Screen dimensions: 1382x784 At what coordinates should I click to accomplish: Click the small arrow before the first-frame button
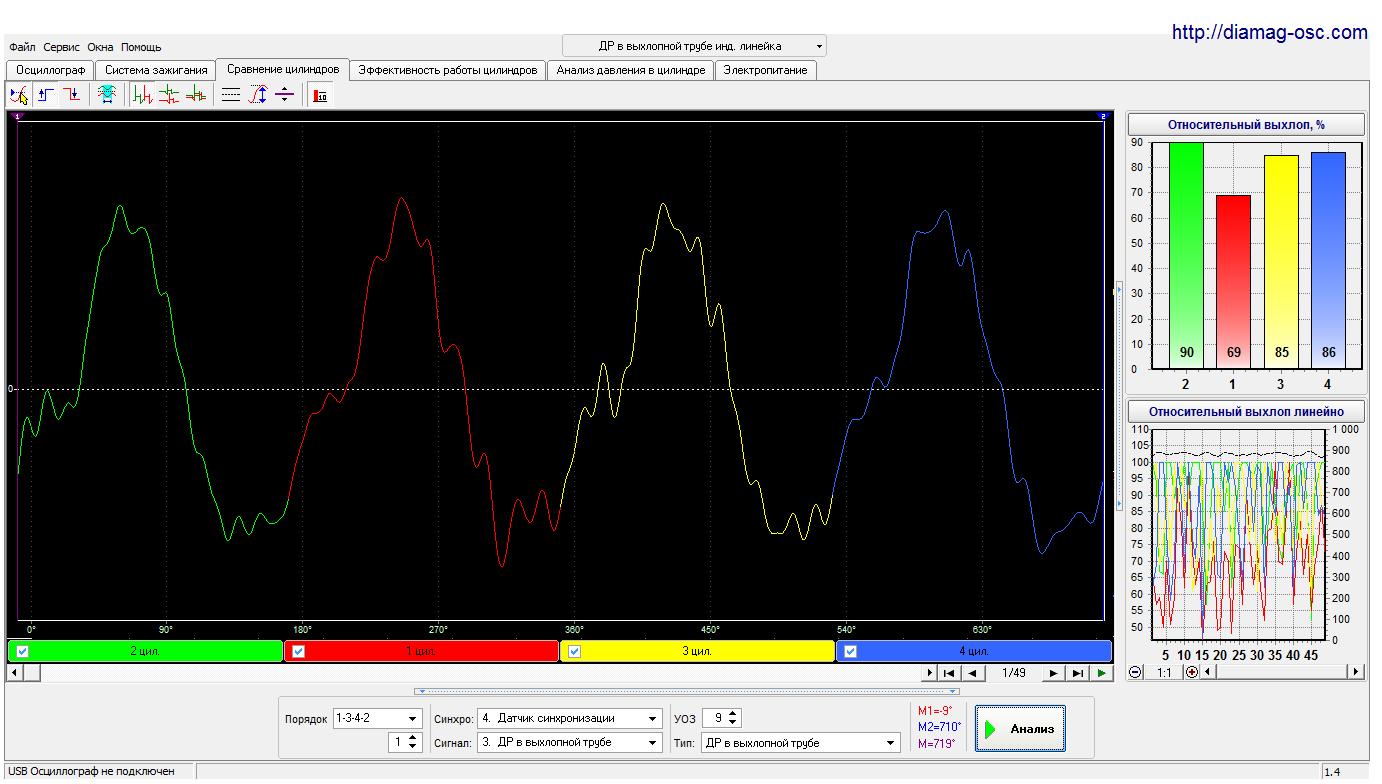tap(930, 673)
